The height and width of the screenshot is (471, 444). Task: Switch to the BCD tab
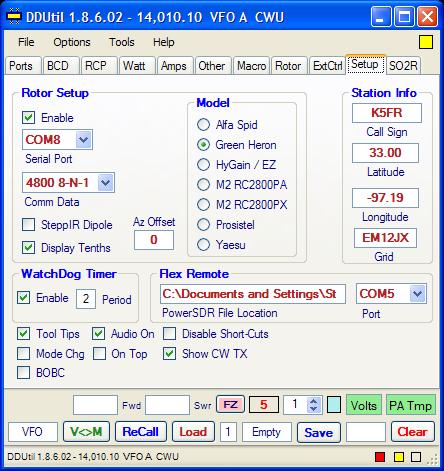[x=60, y=66]
